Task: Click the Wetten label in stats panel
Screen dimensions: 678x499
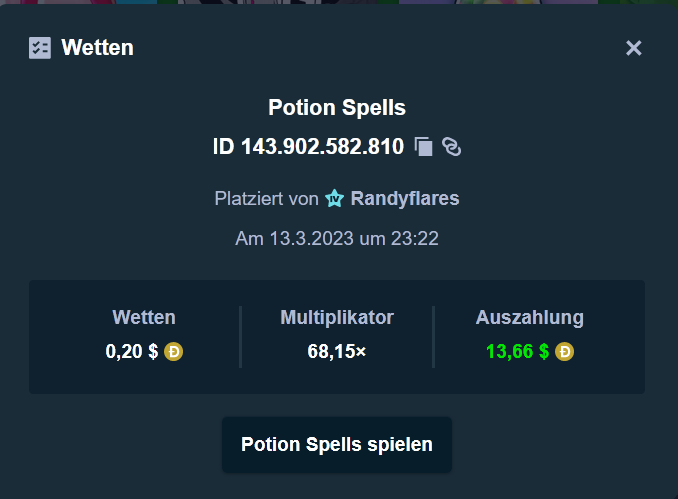Action: (144, 317)
